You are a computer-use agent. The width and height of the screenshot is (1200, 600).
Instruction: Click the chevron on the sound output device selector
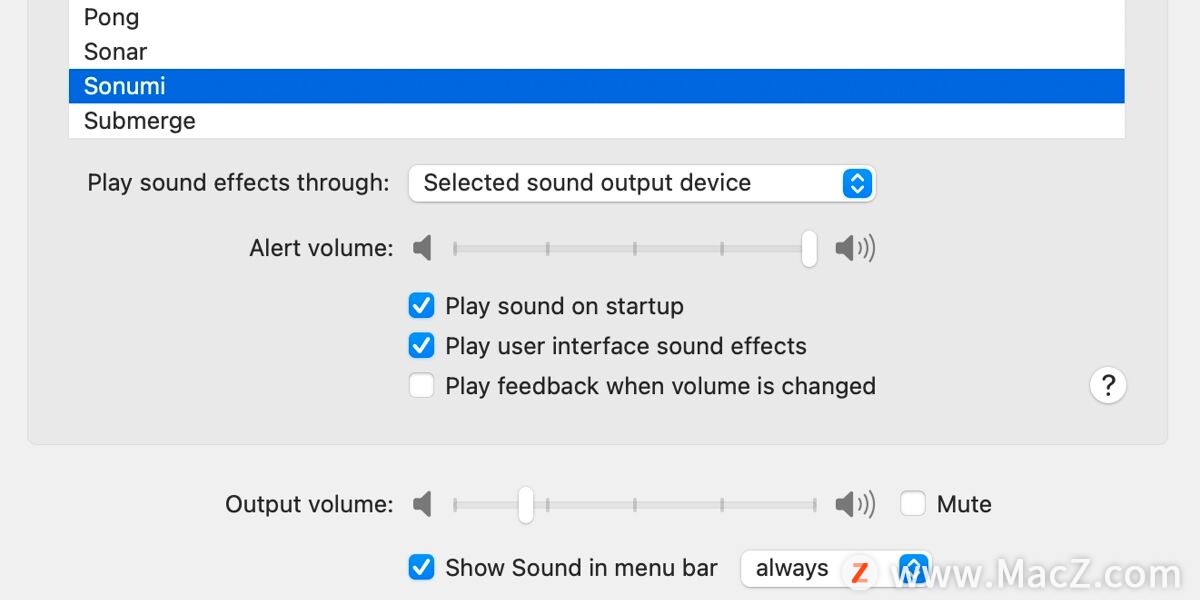[x=856, y=183]
